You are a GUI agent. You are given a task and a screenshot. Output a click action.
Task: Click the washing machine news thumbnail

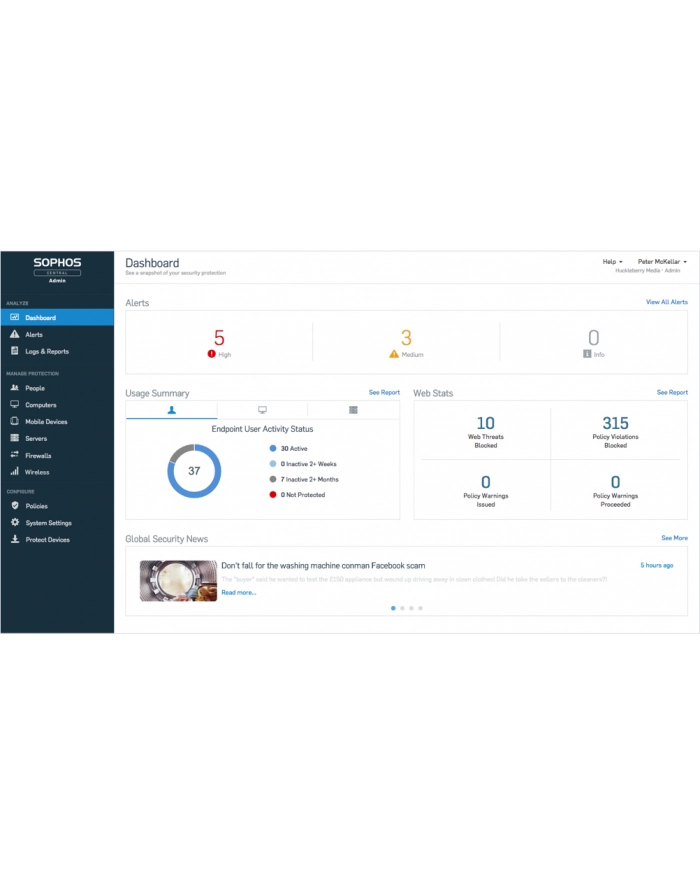click(x=178, y=580)
